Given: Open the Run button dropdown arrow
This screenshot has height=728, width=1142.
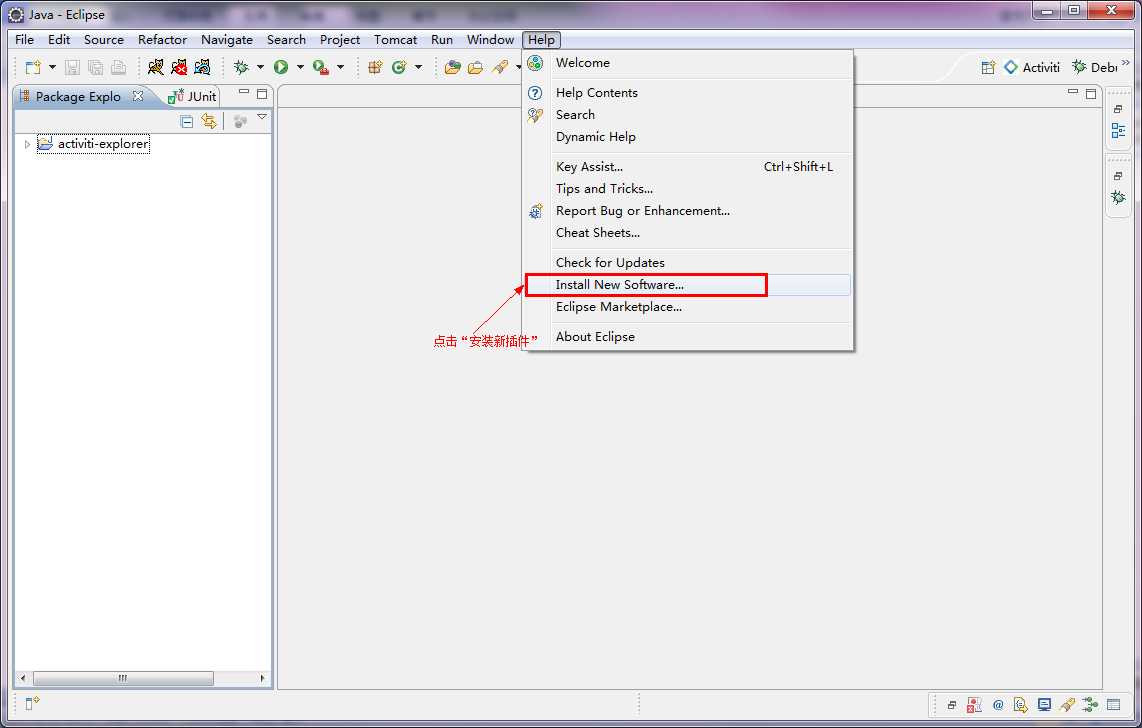Looking at the screenshot, I should pos(300,67).
